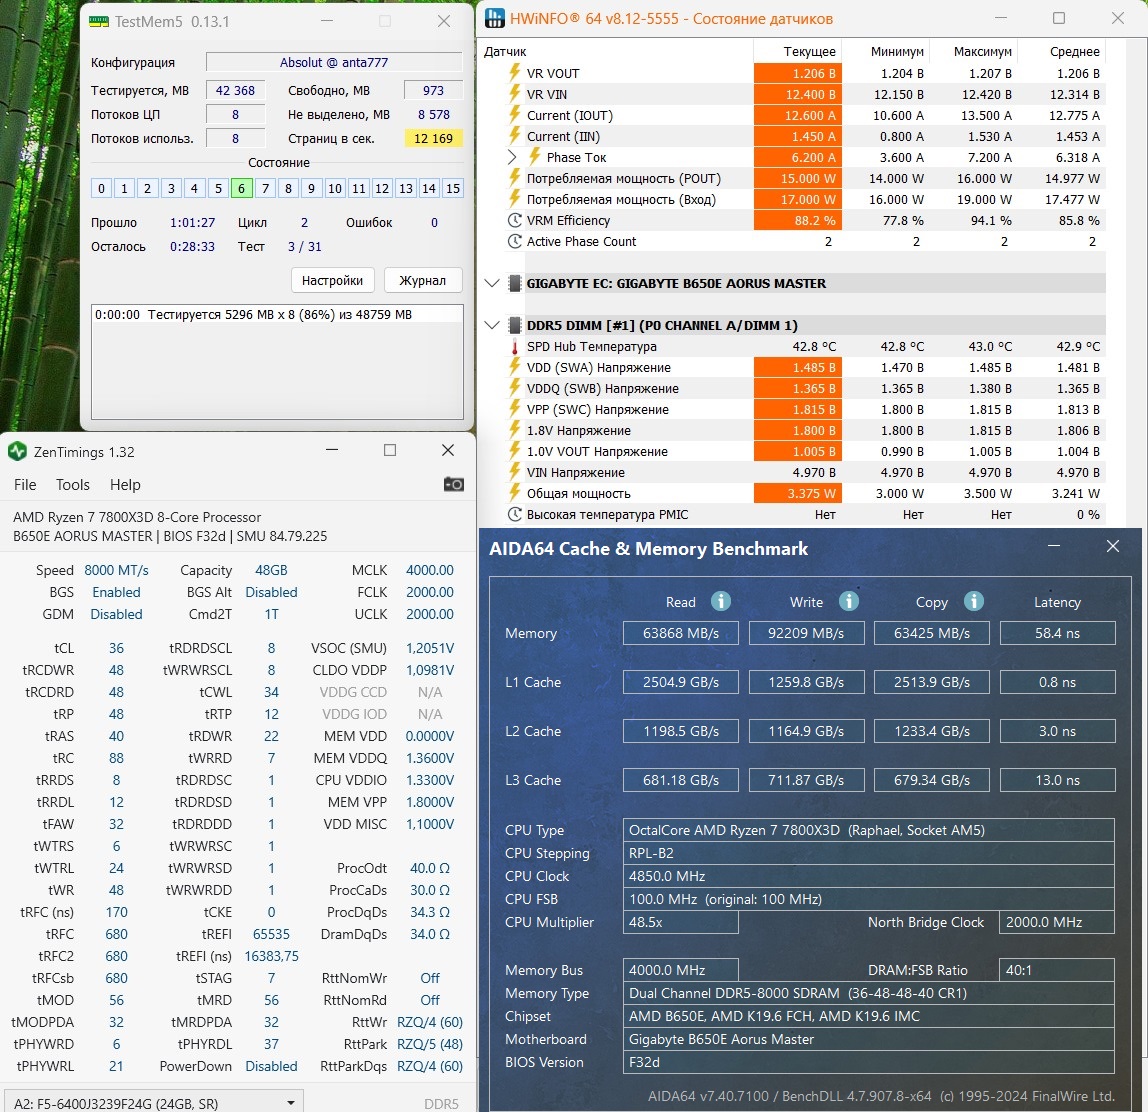Click the PowerDown value Disabled in ZenTimings
This screenshot has width=1148, height=1112.
272,1066
